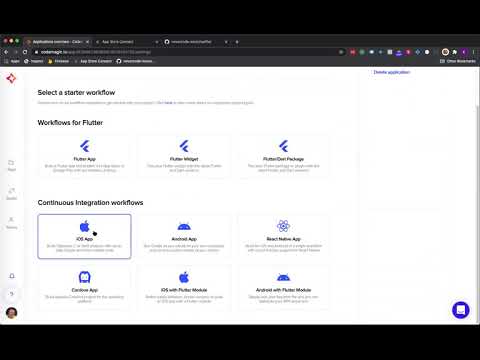Pick the iOS App workflow
This screenshot has height=360, width=480.
(84, 236)
